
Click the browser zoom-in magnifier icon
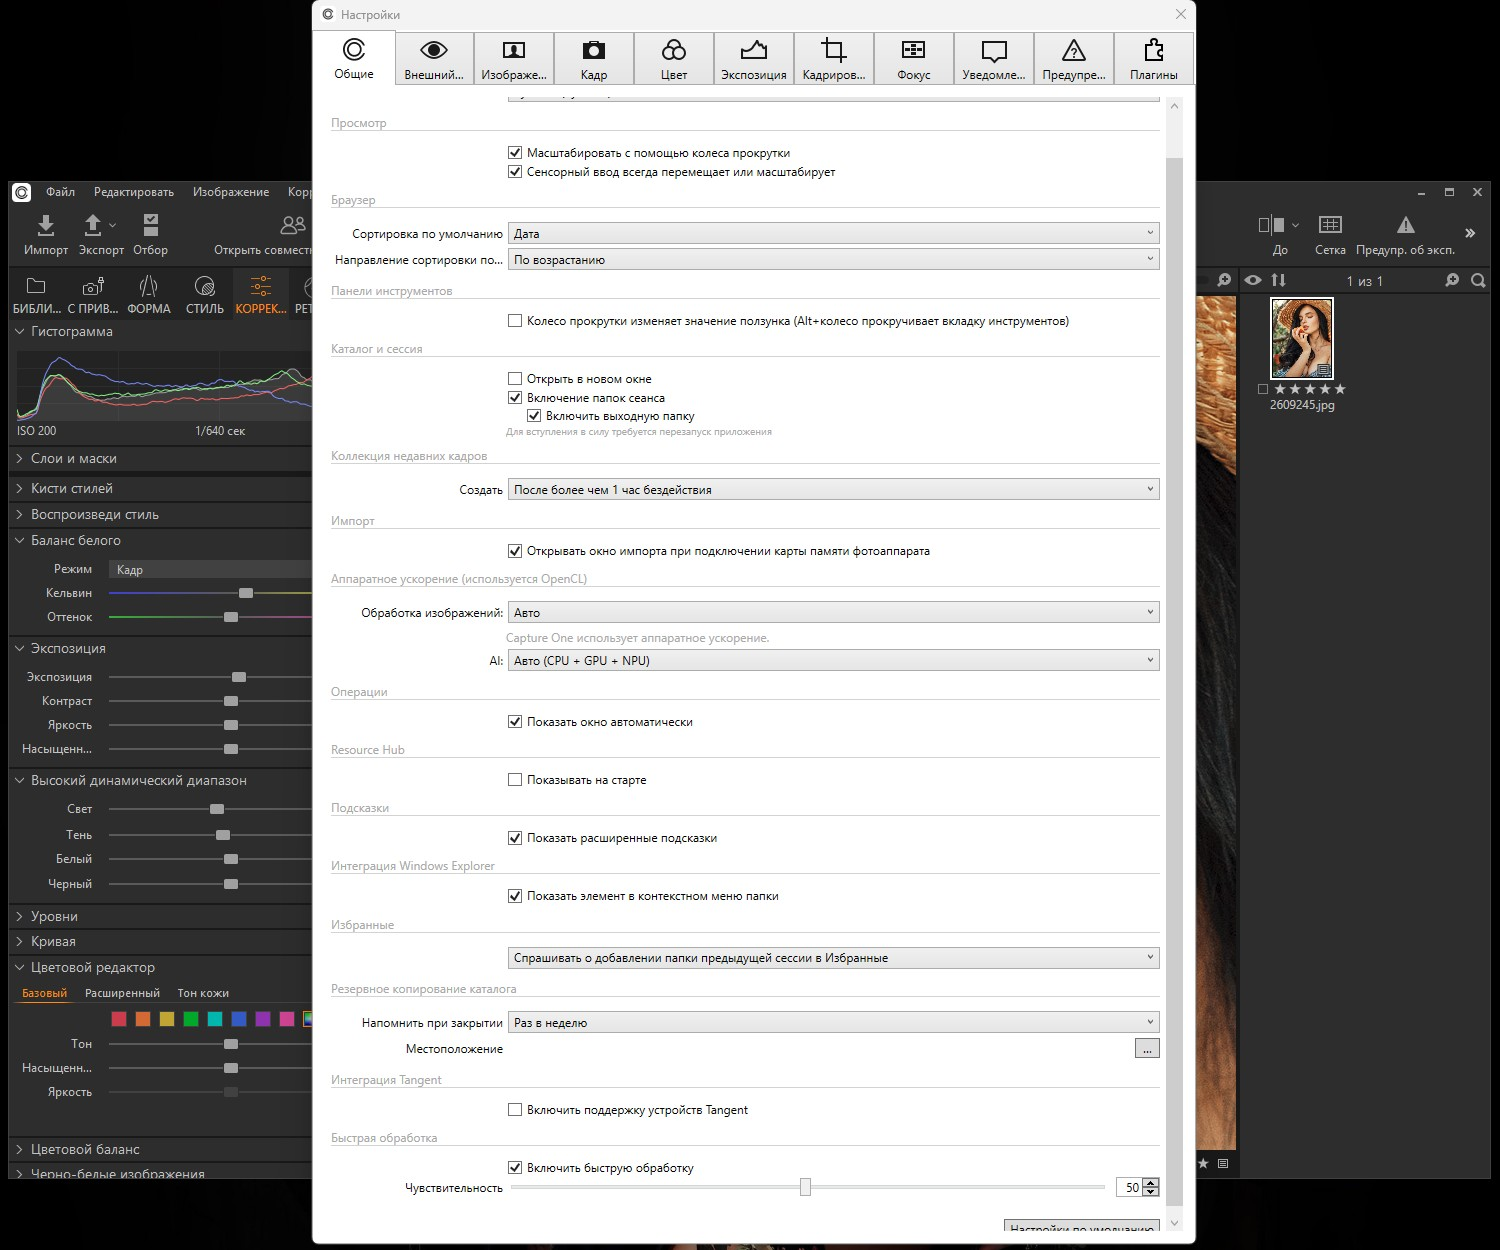pos(1452,281)
